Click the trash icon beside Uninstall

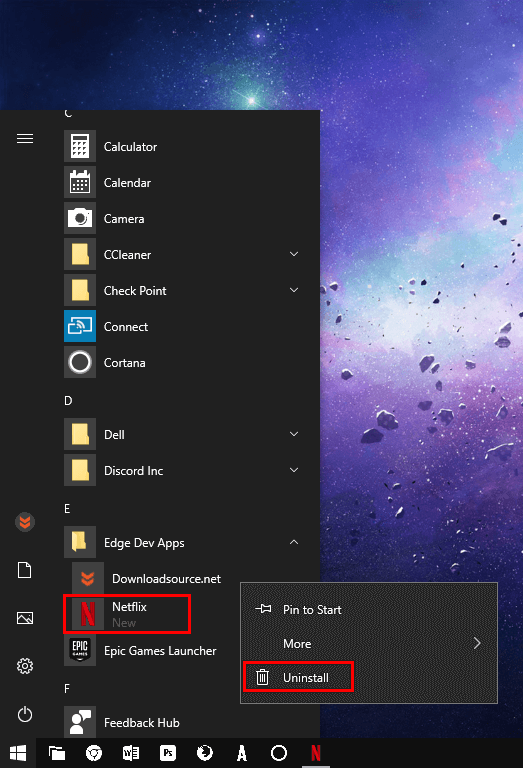click(262, 677)
